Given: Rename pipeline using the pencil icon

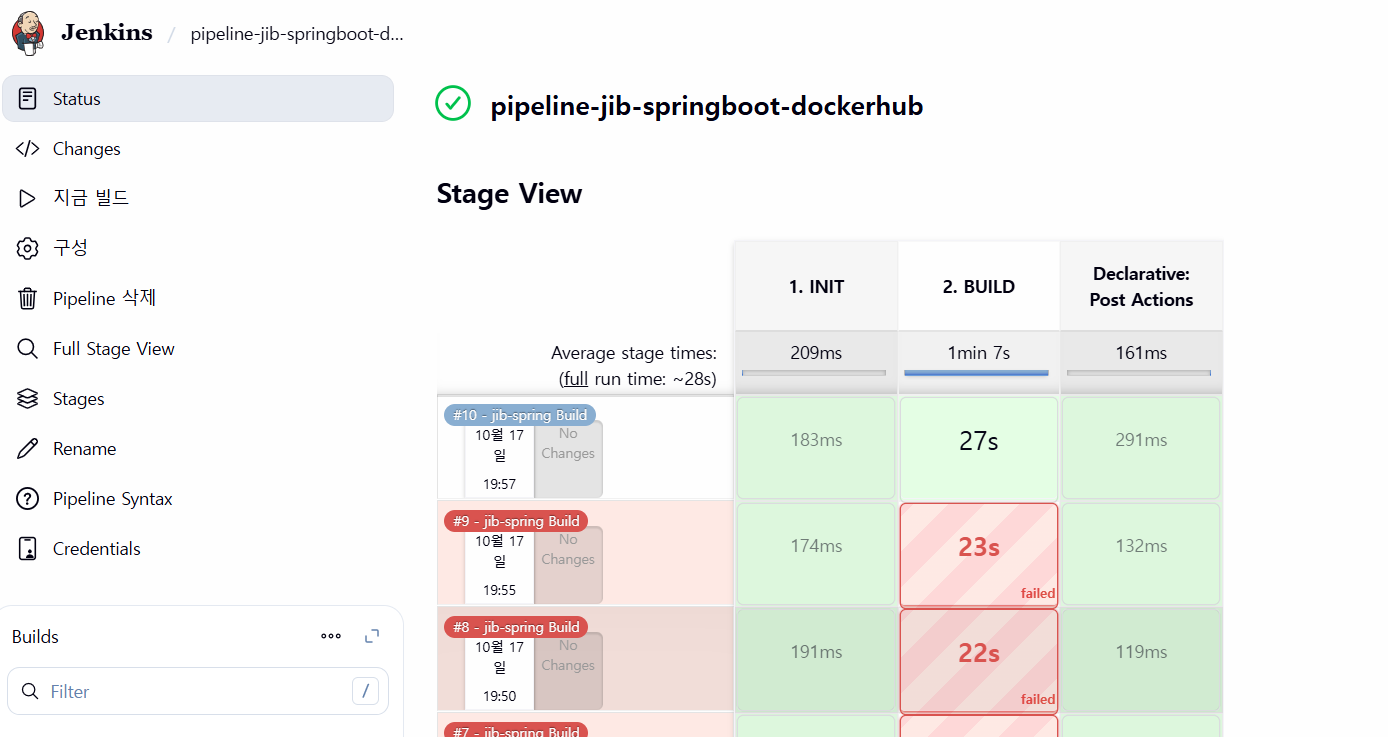Looking at the screenshot, I should [28, 449].
